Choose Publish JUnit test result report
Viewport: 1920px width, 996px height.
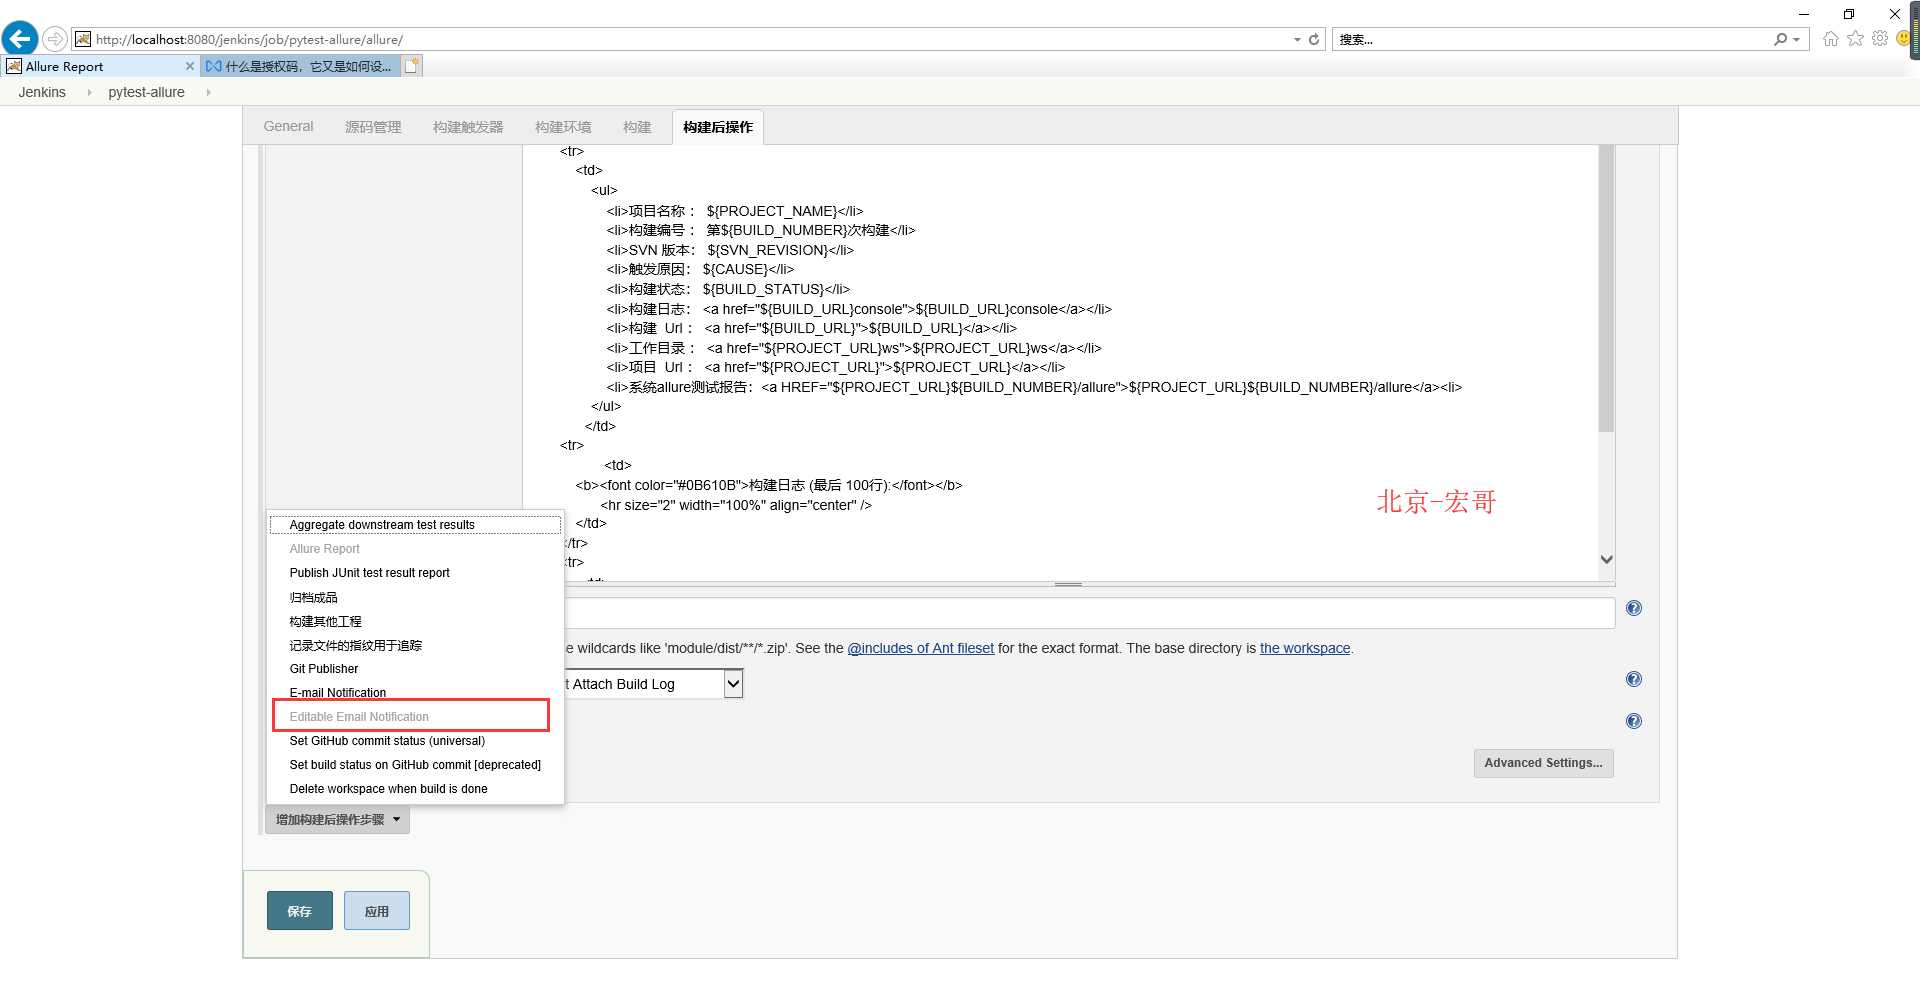tap(415, 573)
